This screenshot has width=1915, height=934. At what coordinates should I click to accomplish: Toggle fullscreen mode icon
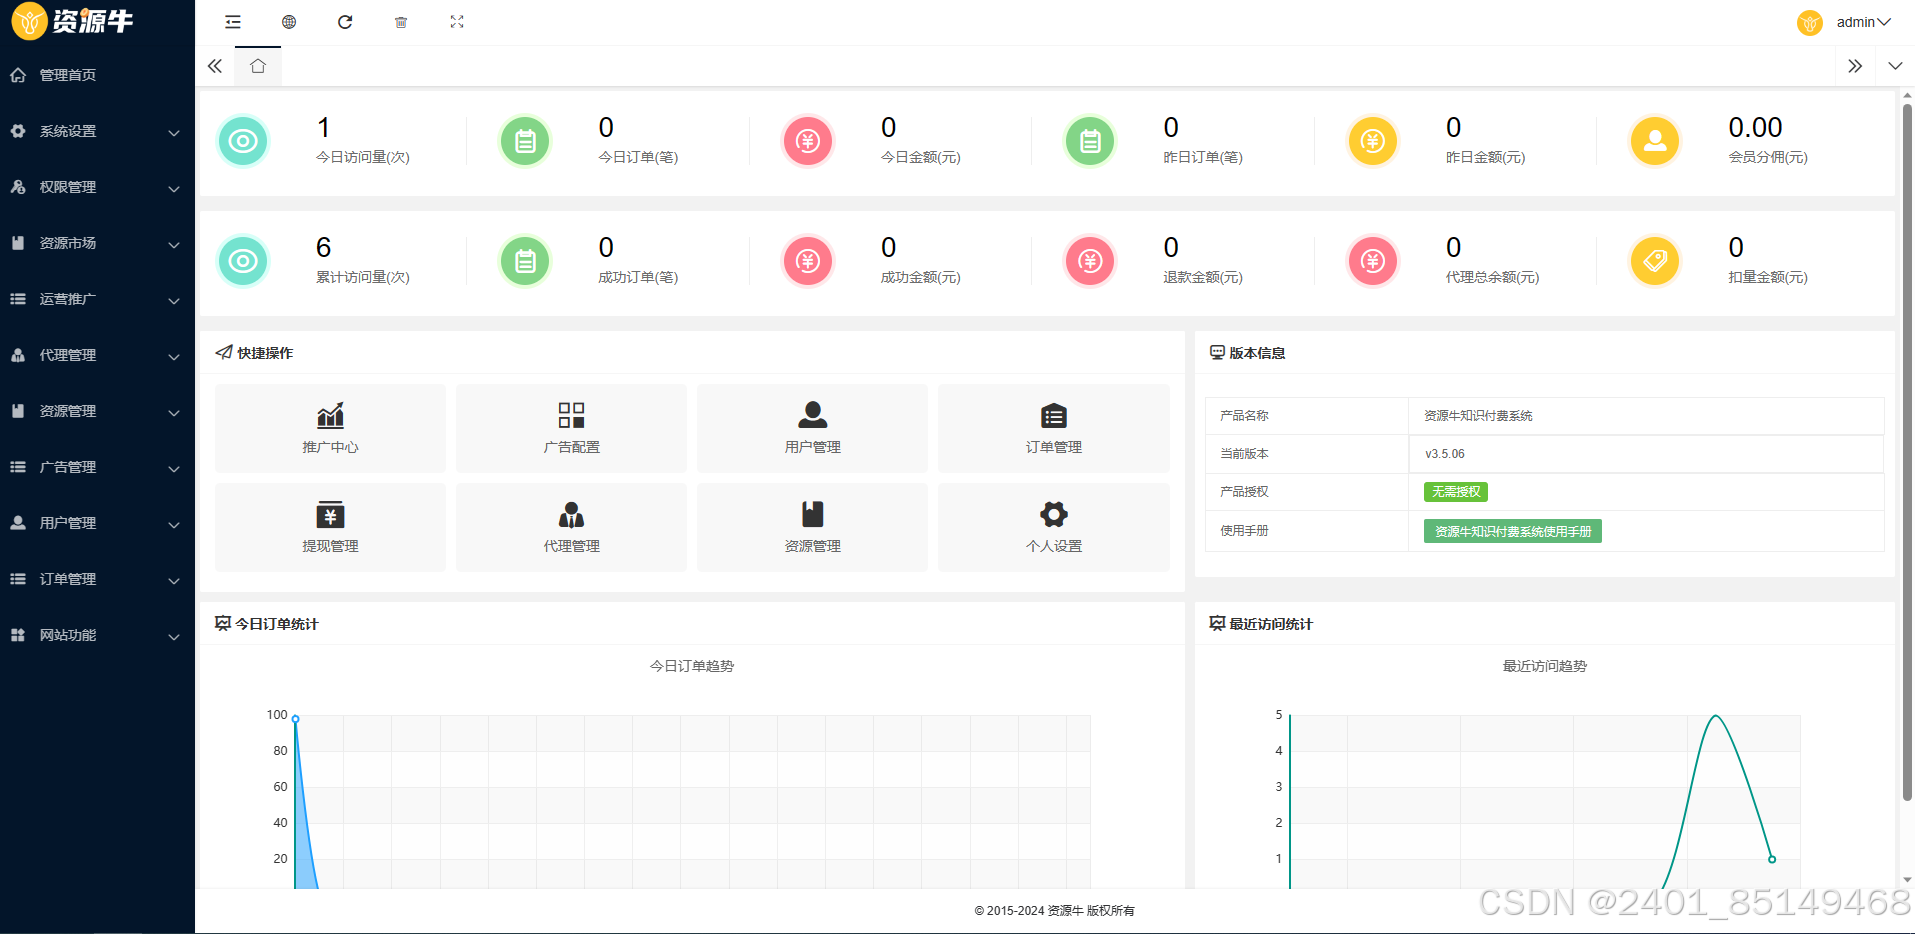[457, 22]
